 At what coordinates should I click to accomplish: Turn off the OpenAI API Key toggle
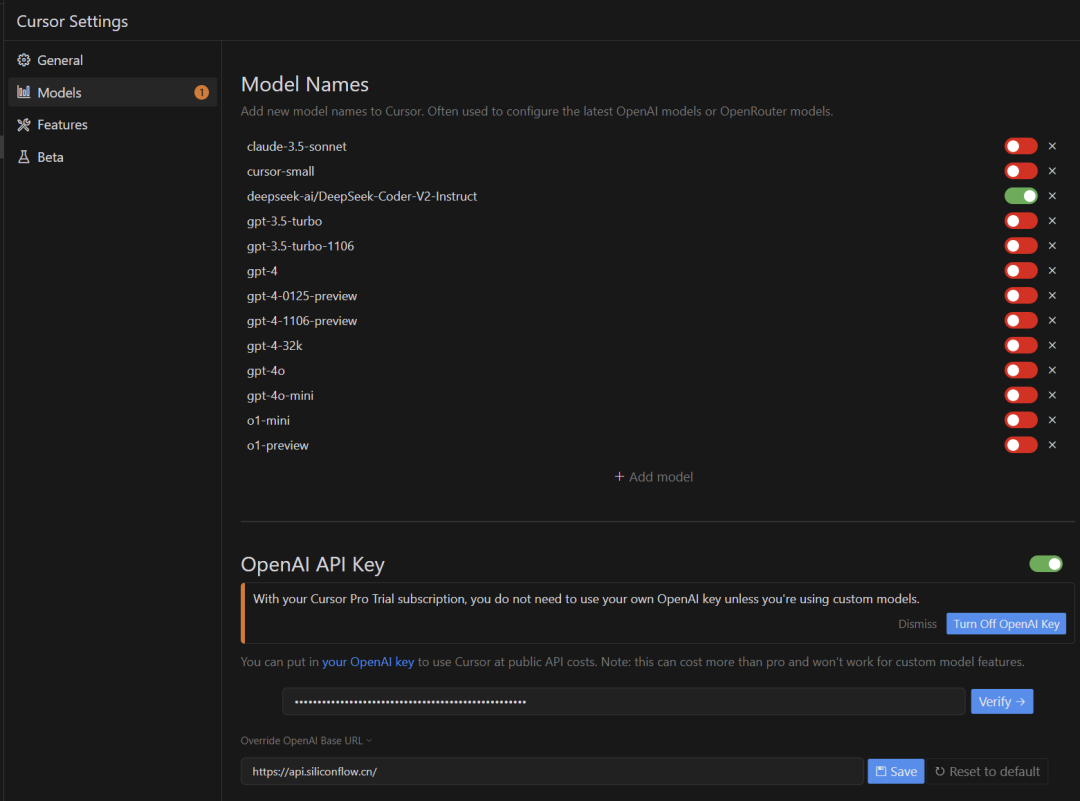click(1046, 564)
